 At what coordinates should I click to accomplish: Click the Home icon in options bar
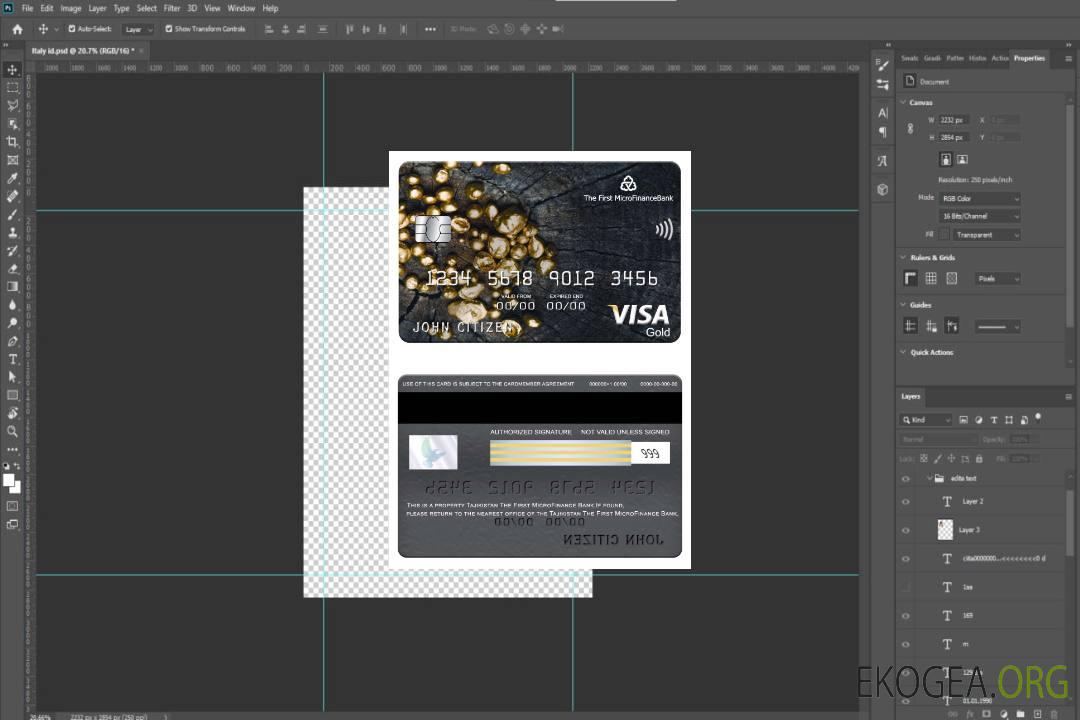click(17, 29)
